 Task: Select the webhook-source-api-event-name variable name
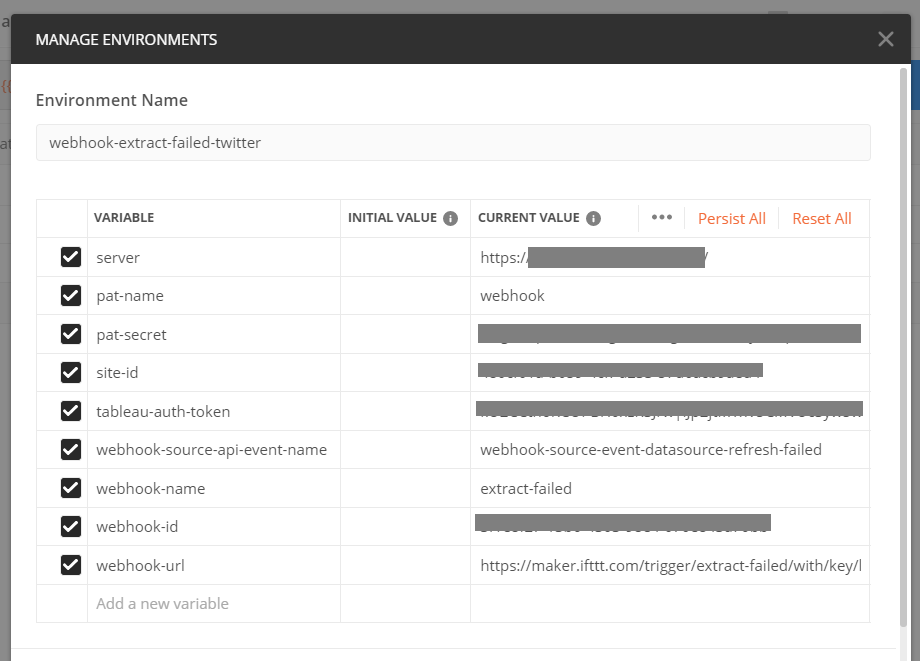pyautogui.click(x=211, y=450)
